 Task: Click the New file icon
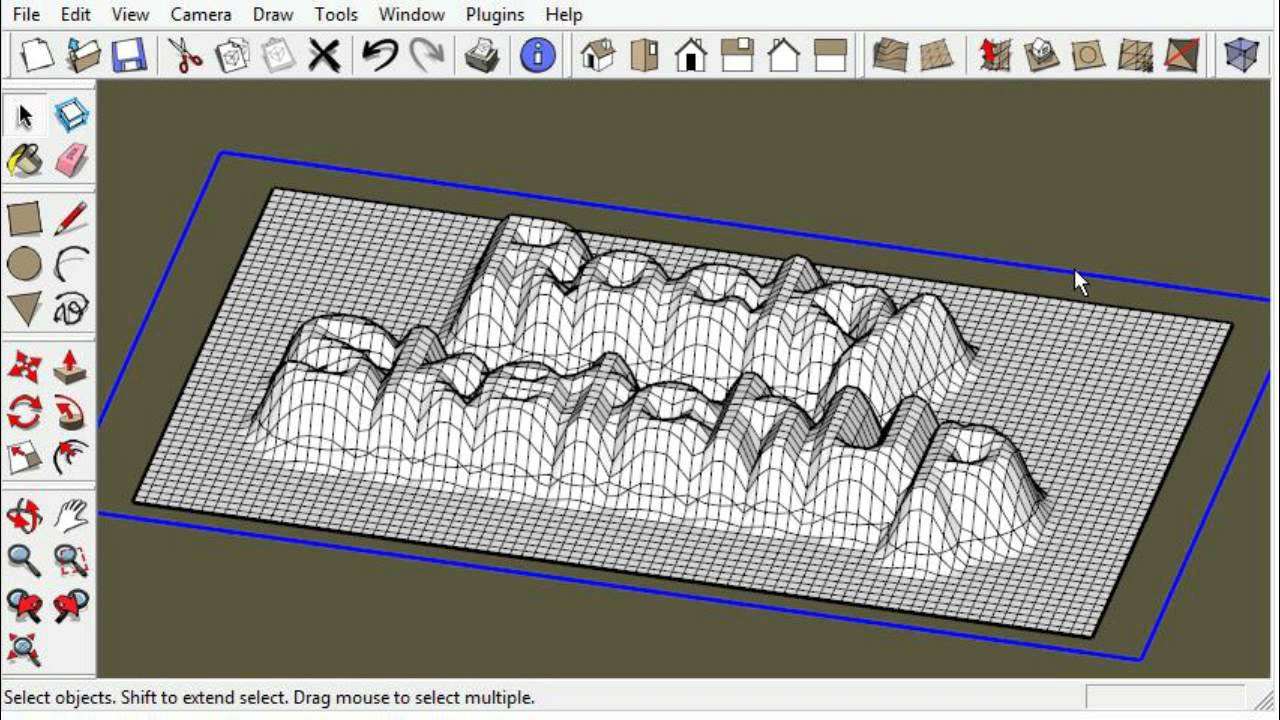pyautogui.click(x=36, y=55)
